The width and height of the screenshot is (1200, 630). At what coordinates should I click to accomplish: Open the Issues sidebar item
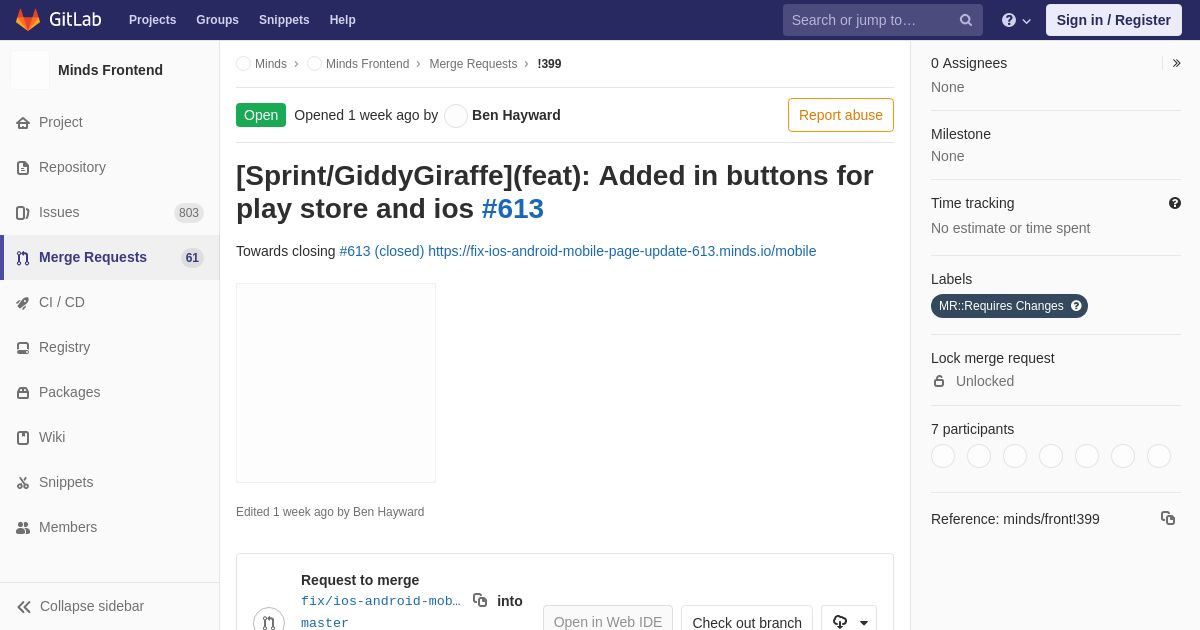(110, 212)
